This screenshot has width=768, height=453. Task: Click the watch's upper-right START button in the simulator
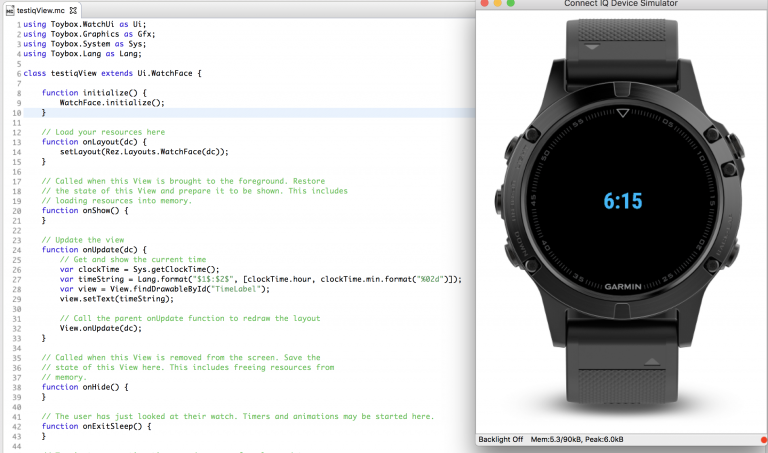735,147
